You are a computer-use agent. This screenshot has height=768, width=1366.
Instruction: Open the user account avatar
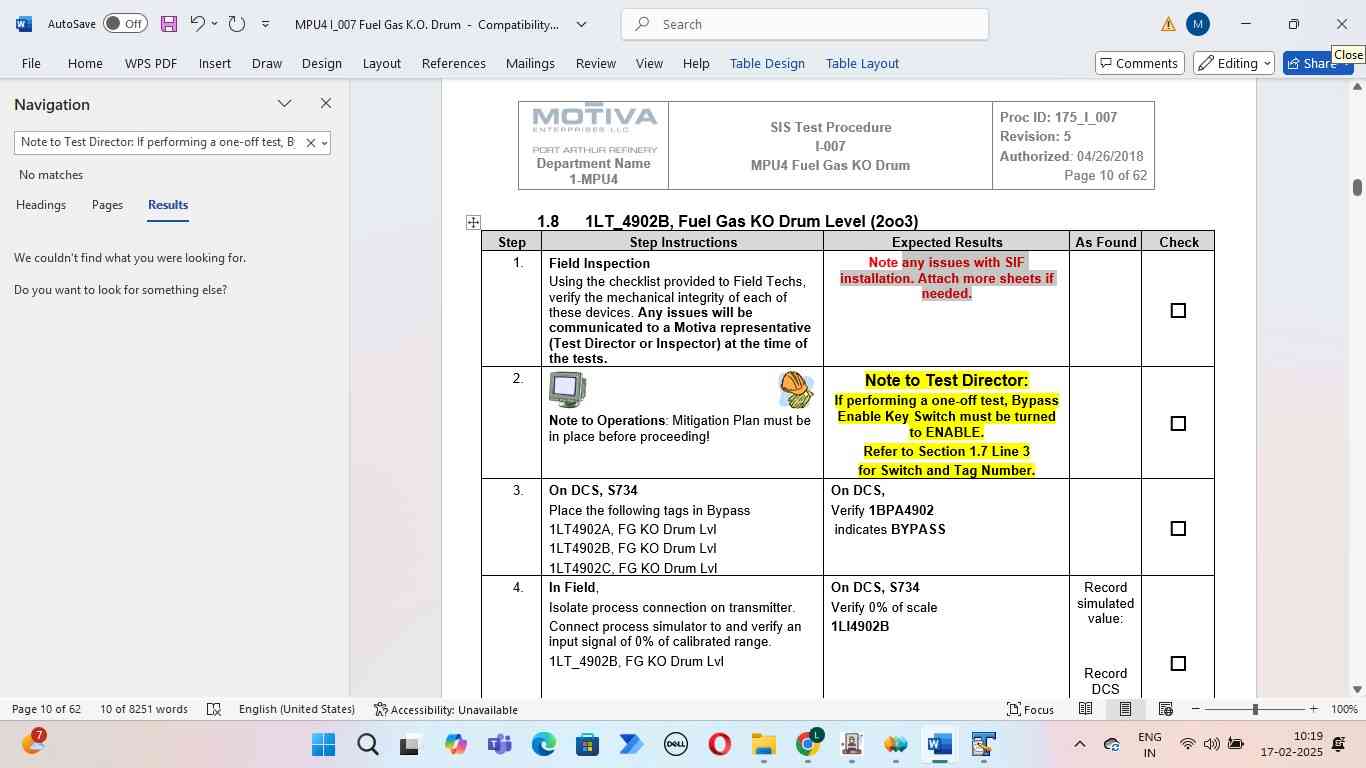(x=1197, y=24)
